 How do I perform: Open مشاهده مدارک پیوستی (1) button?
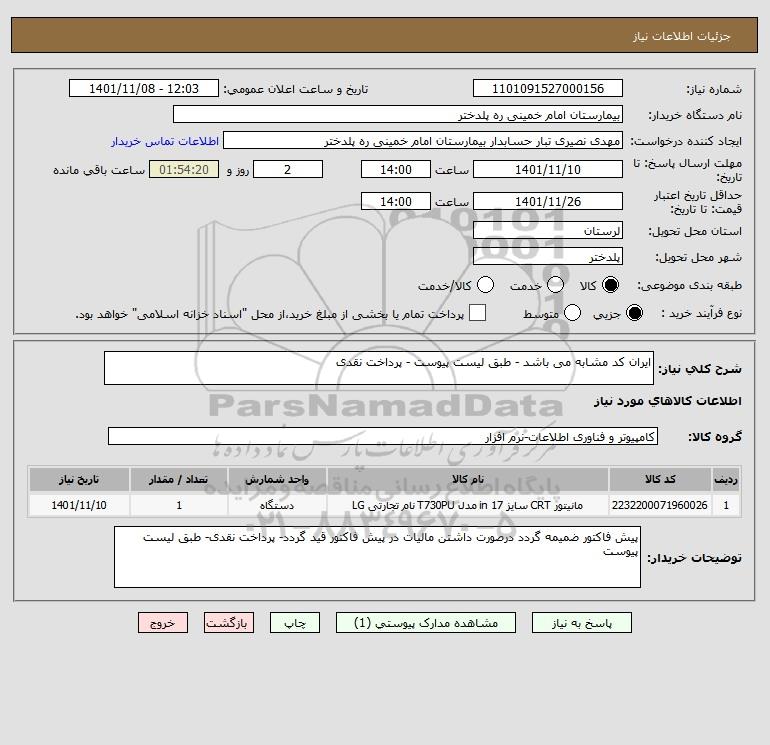click(426, 623)
